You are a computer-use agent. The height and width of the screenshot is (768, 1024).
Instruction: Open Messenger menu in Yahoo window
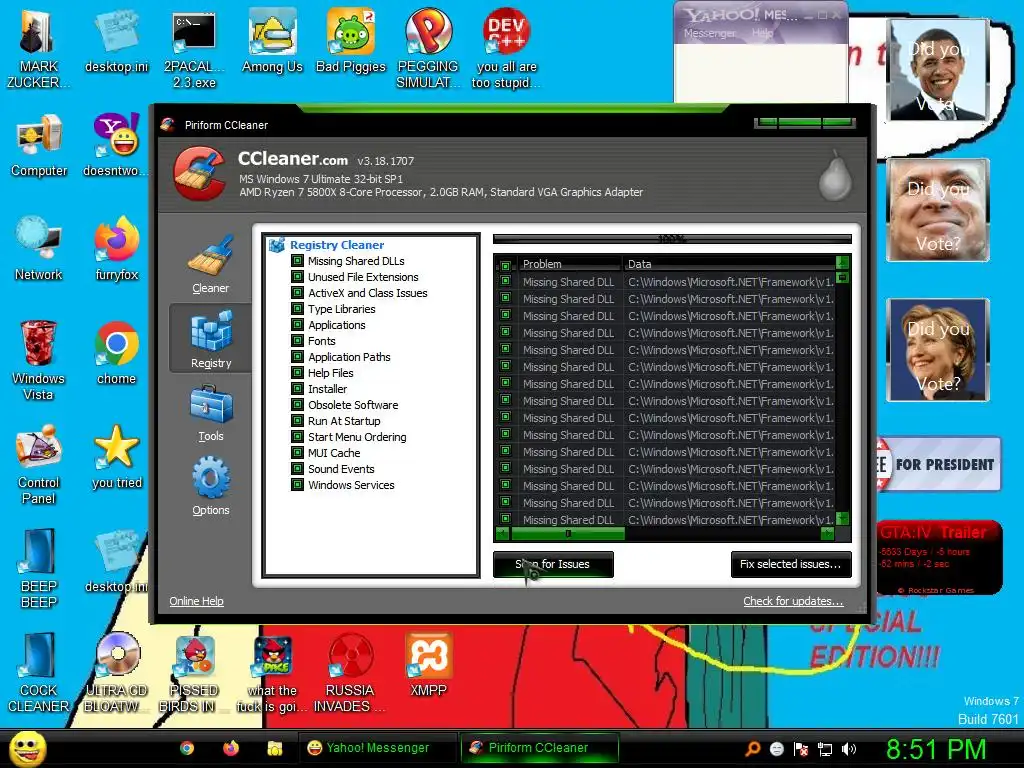click(710, 33)
